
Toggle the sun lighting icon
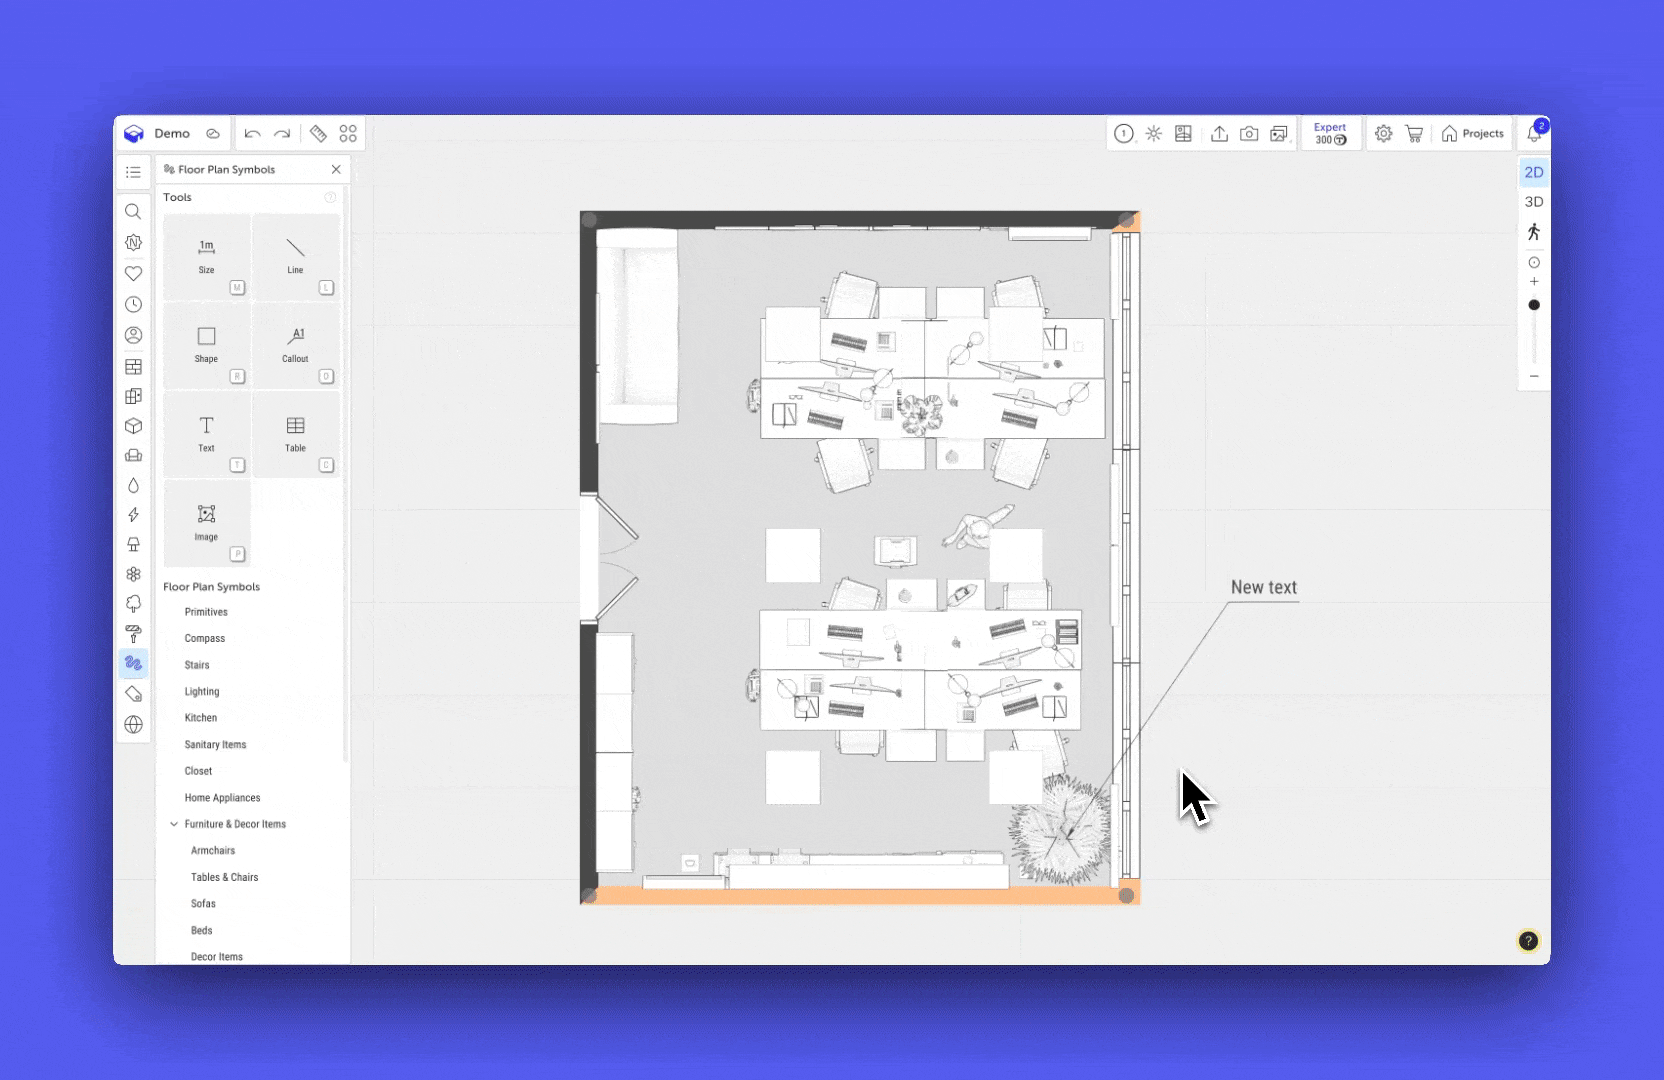[1154, 134]
